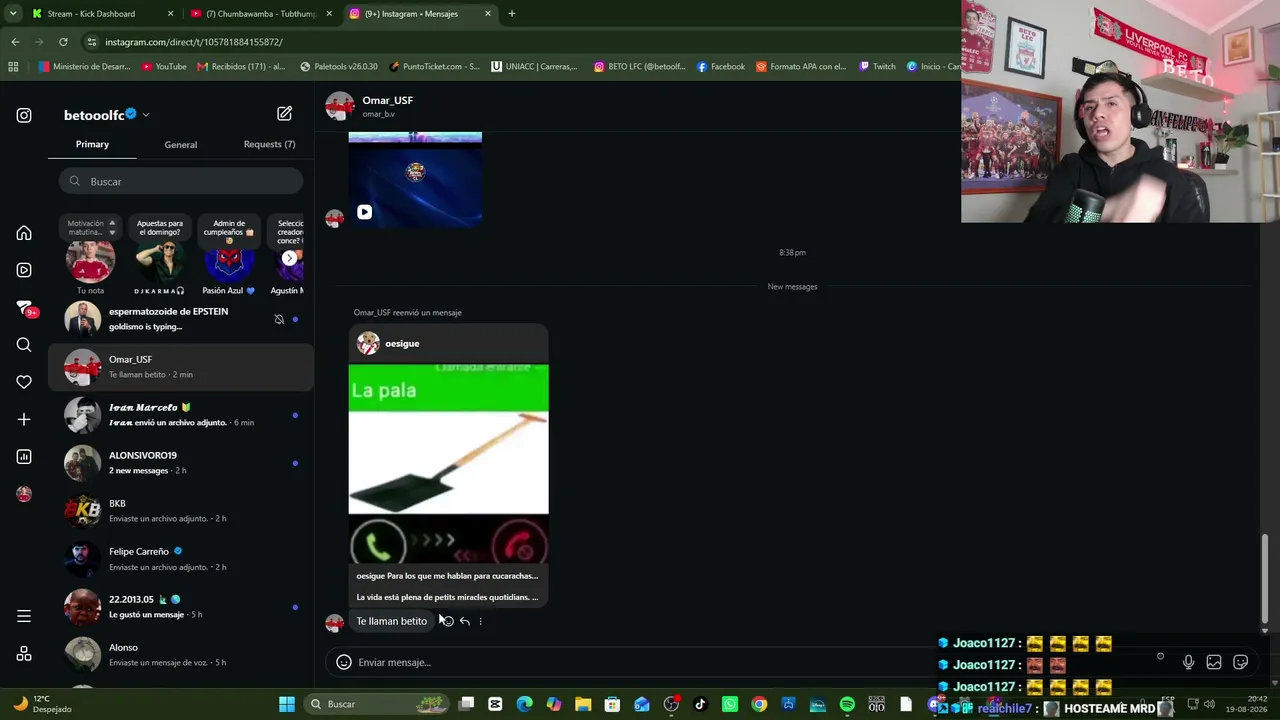Click the reel icon on the shared video
This screenshot has width=1280, height=720.
click(x=364, y=212)
